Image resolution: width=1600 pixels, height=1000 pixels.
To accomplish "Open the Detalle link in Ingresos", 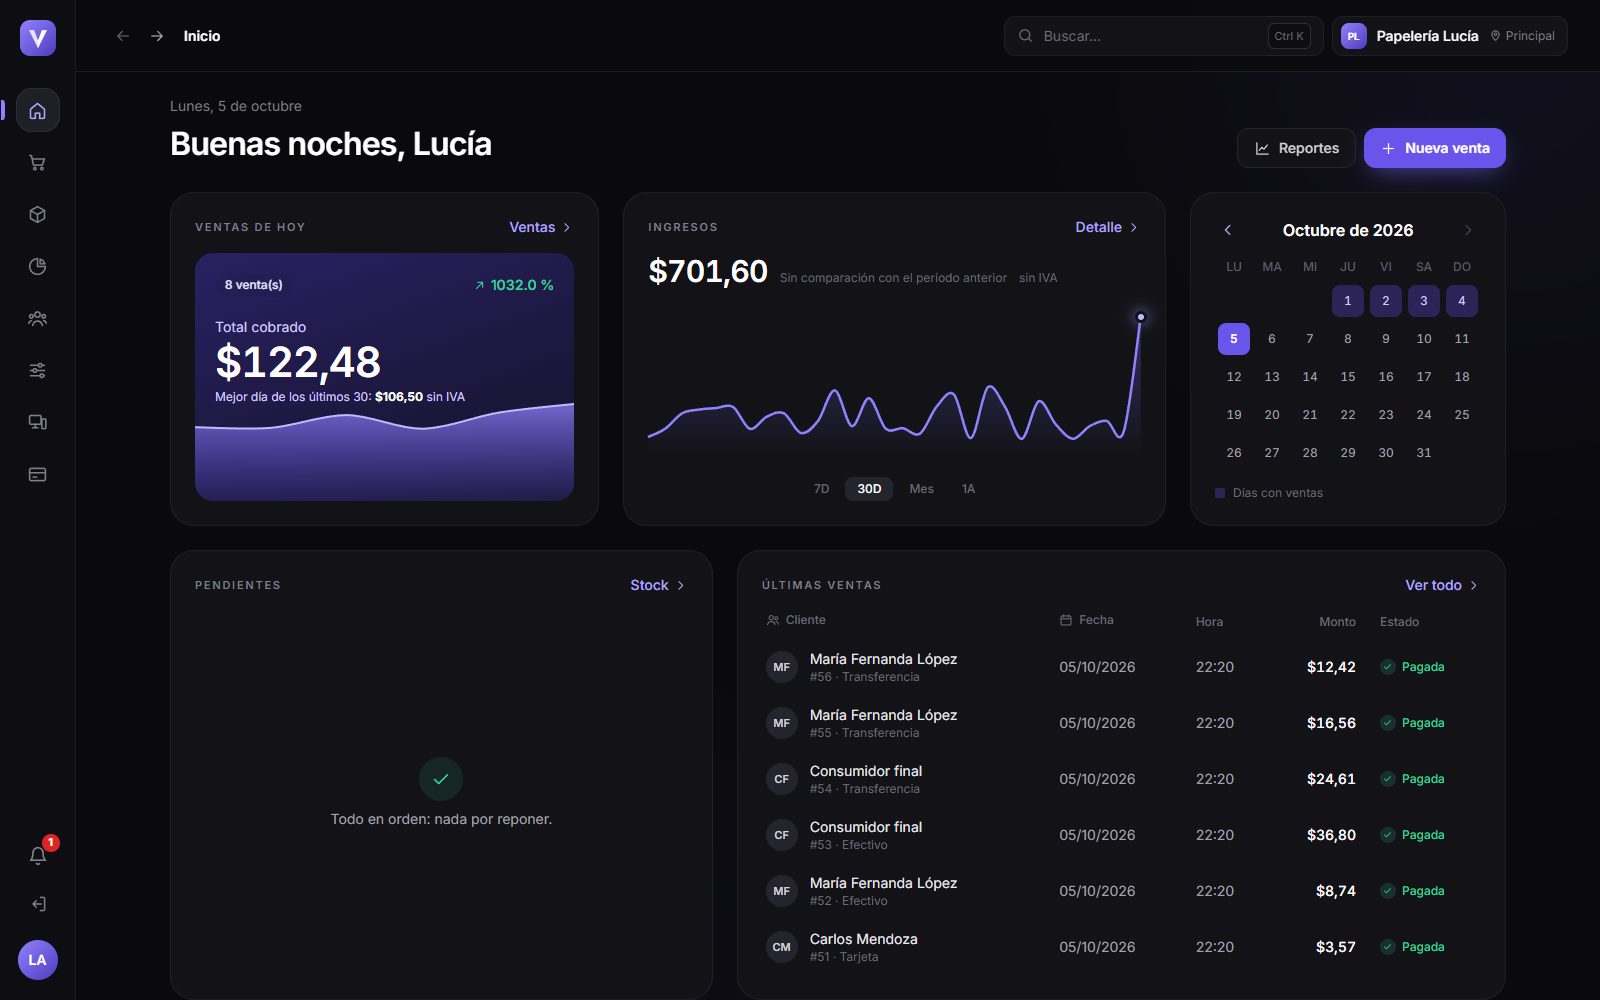I will pyautogui.click(x=1107, y=227).
